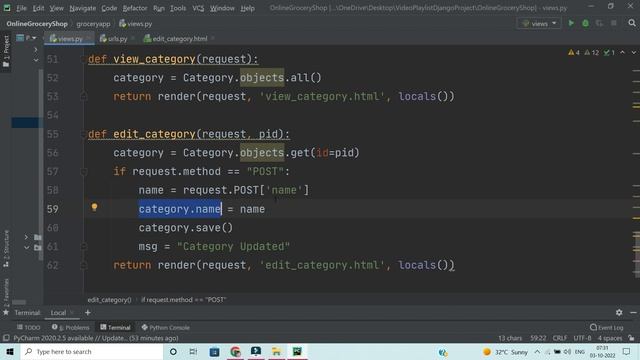Screen dimensions: 640x360
Task: Click edit_category() in the editor breadcrumb
Action: [109, 300]
